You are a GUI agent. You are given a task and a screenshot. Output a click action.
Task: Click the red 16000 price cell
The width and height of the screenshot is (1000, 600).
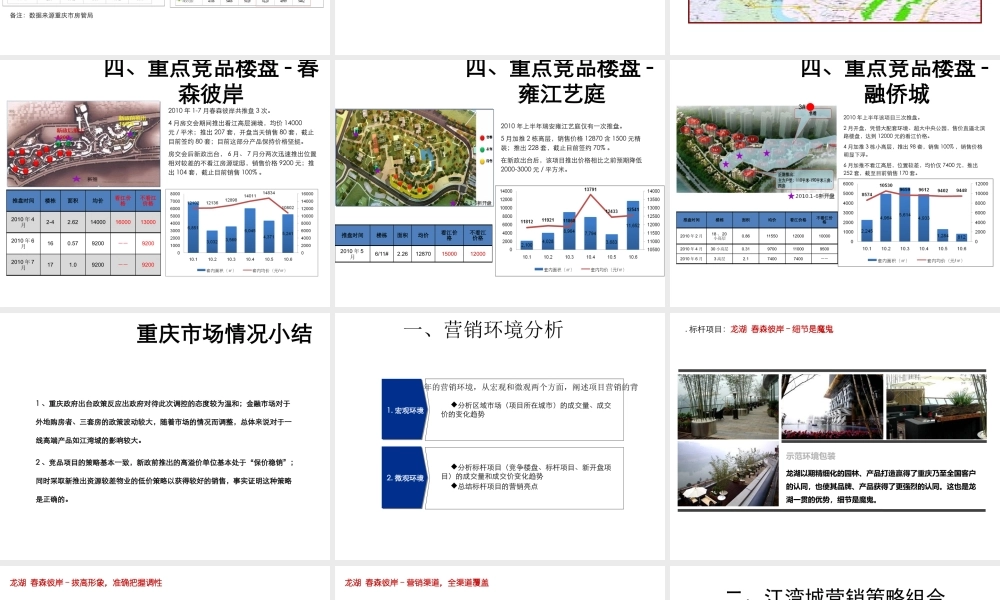123,222
